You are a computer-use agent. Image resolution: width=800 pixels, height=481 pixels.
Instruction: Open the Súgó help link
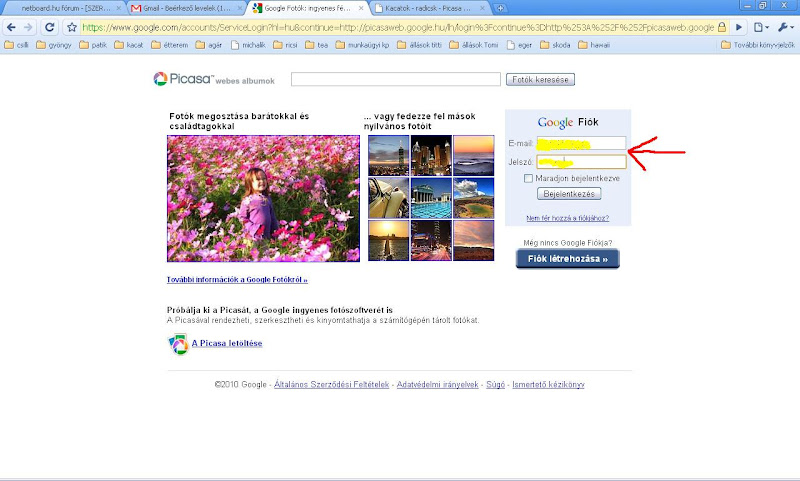tap(495, 385)
